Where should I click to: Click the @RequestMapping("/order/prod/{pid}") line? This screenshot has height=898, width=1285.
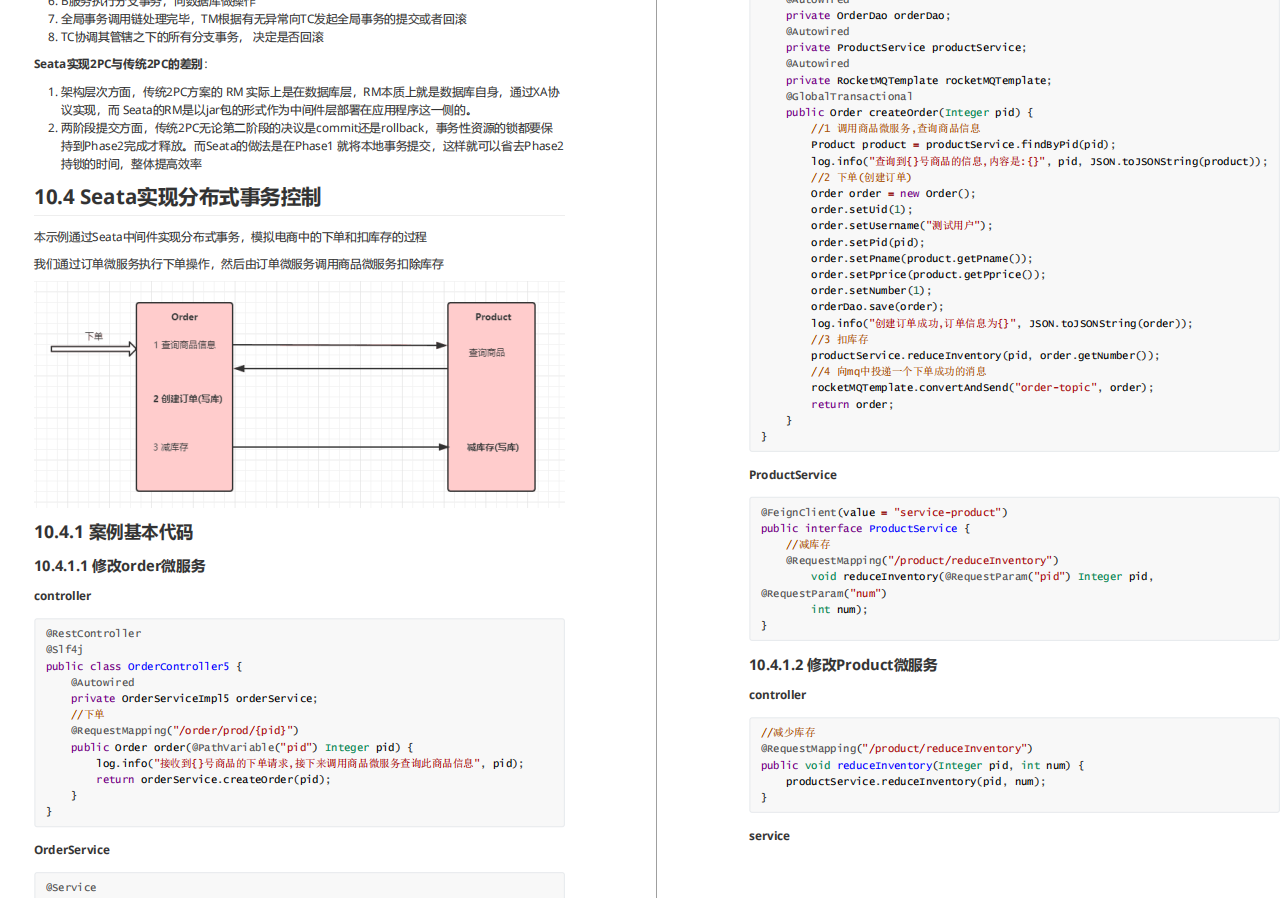tap(185, 731)
